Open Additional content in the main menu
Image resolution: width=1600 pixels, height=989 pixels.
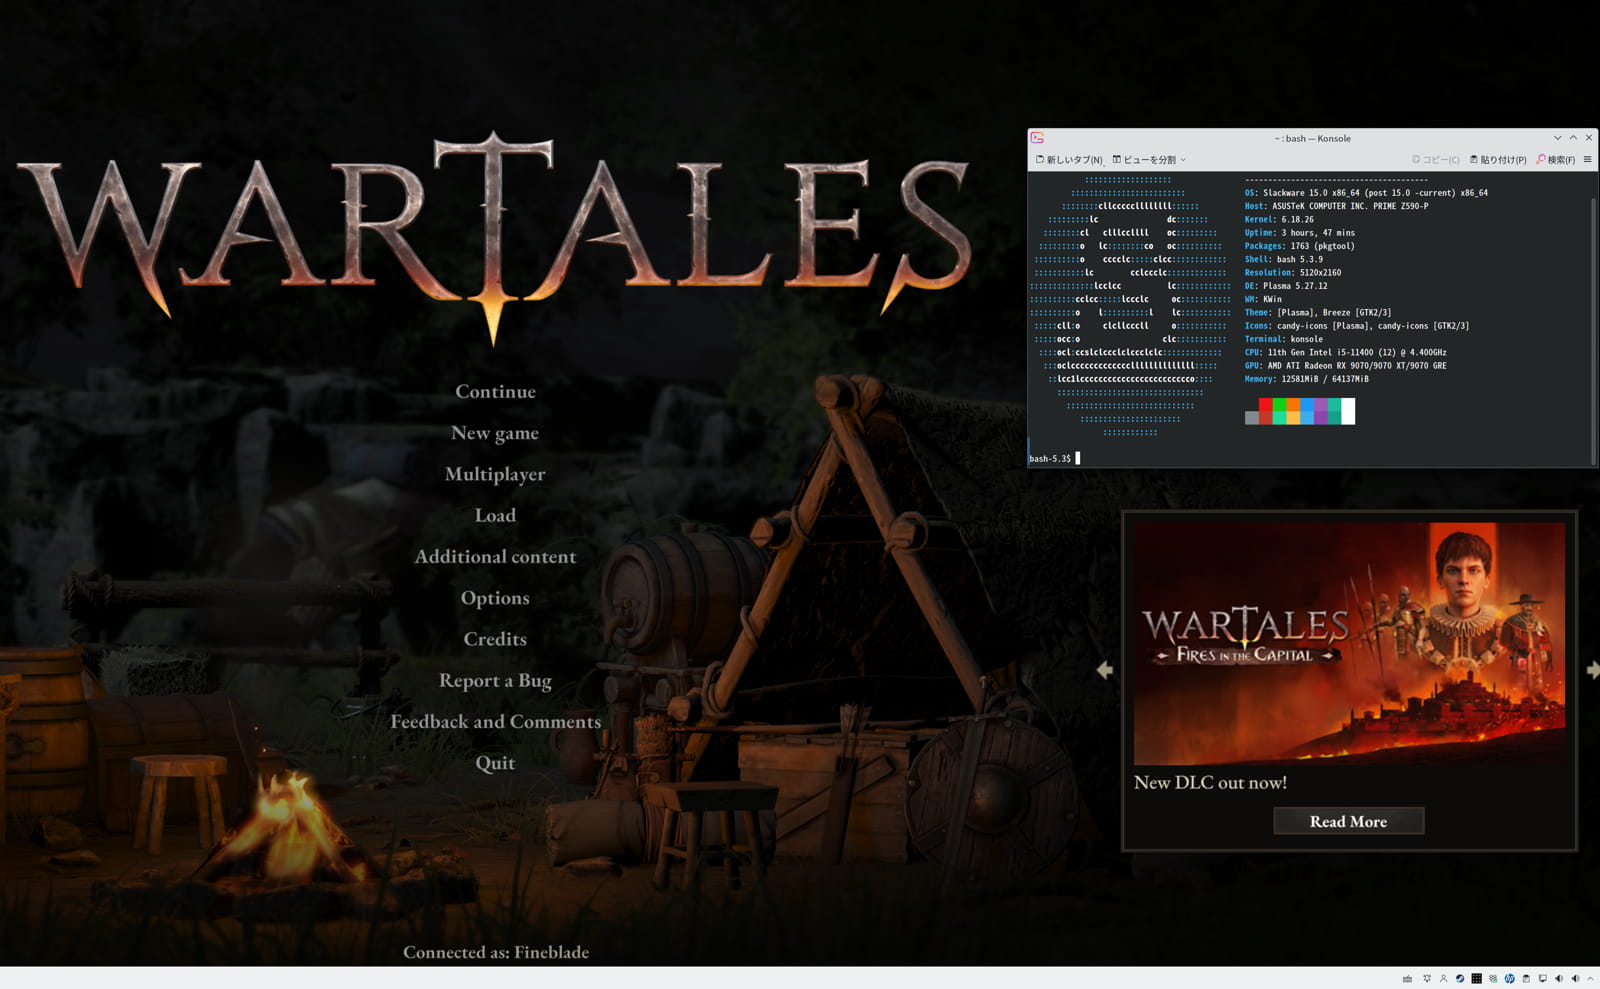click(x=495, y=556)
